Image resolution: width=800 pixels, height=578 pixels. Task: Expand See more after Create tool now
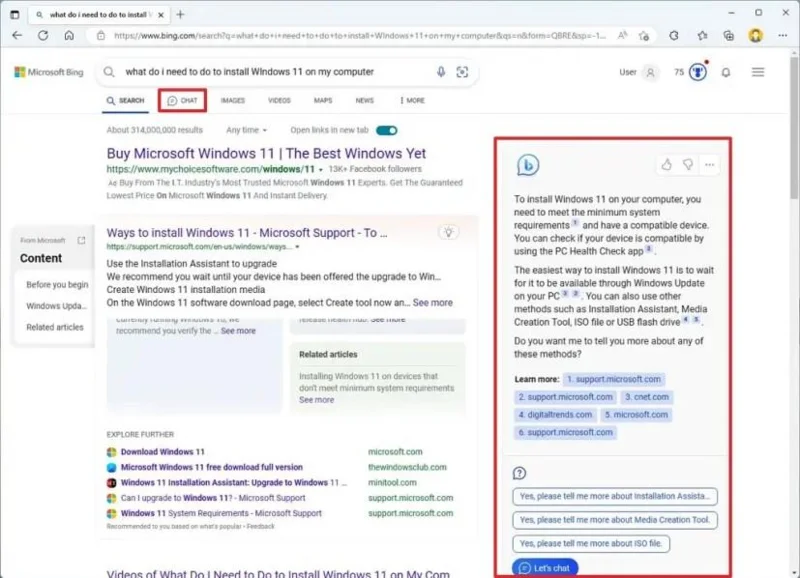433,303
